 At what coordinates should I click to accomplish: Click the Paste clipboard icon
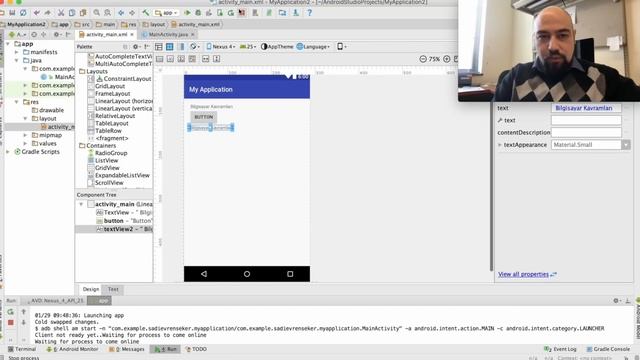83,13
